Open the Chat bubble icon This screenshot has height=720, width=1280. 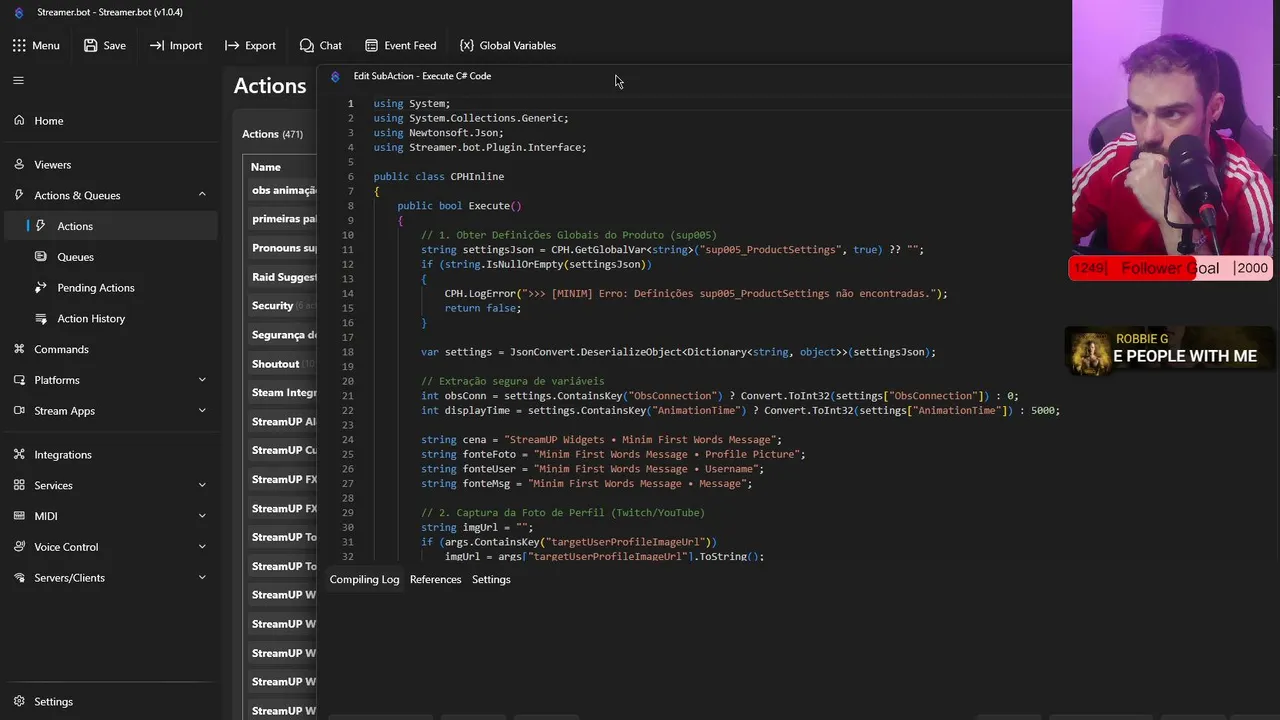pyautogui.click(x=307, y=45)
